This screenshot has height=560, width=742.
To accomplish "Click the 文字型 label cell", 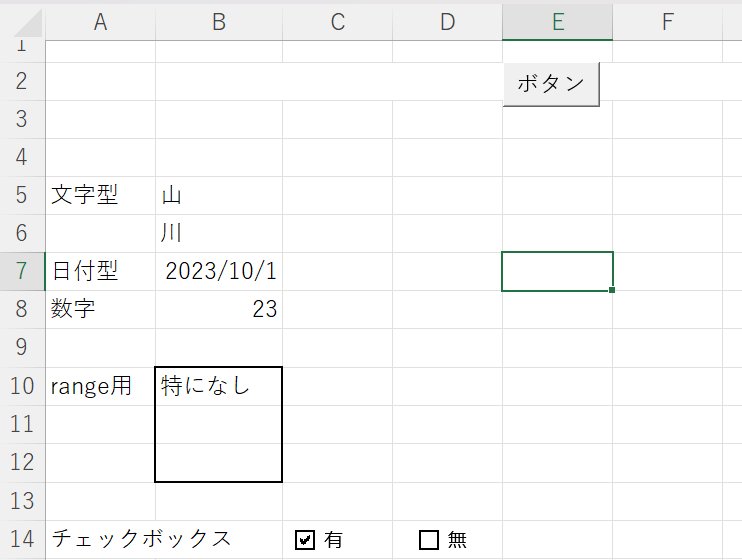I will click(100, 195).
